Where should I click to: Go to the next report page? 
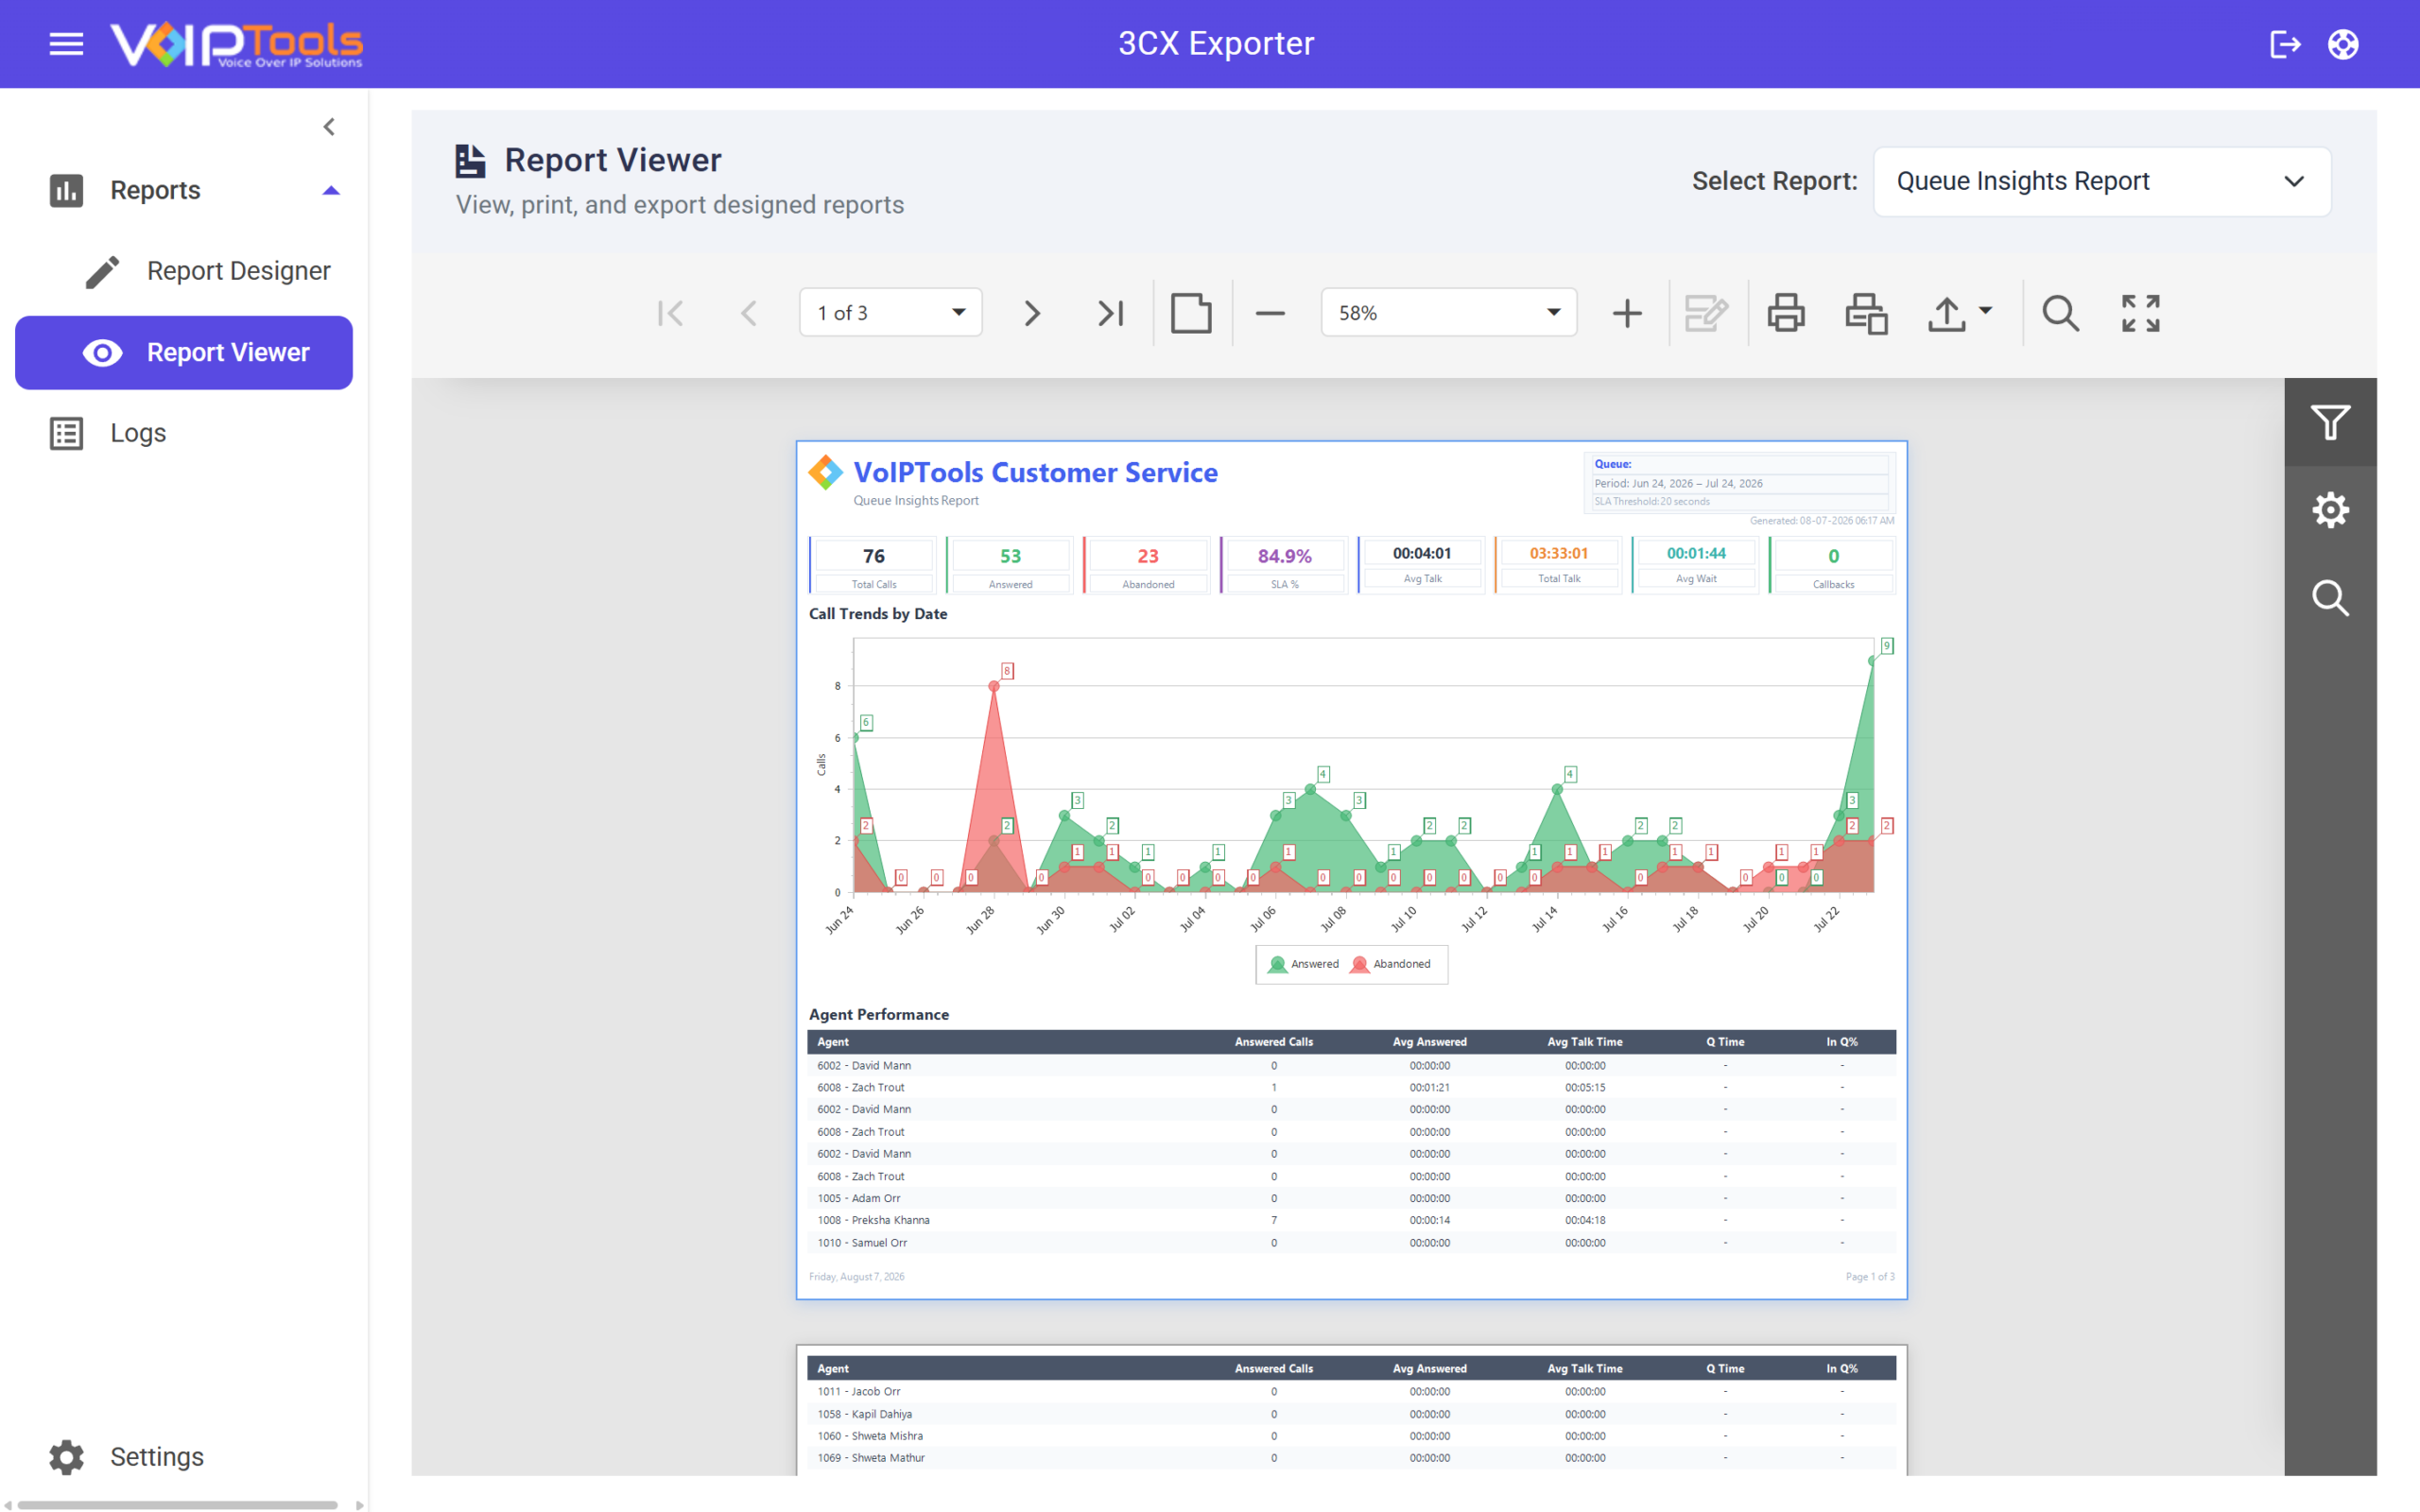(1032, 313)
